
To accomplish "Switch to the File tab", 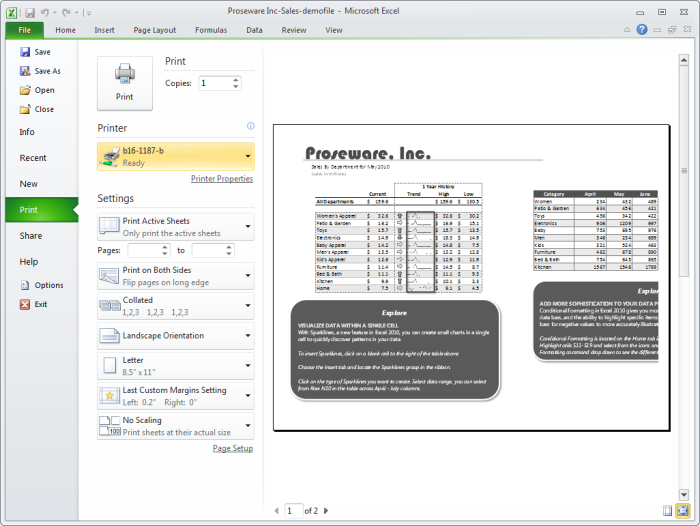I will 25,30.
